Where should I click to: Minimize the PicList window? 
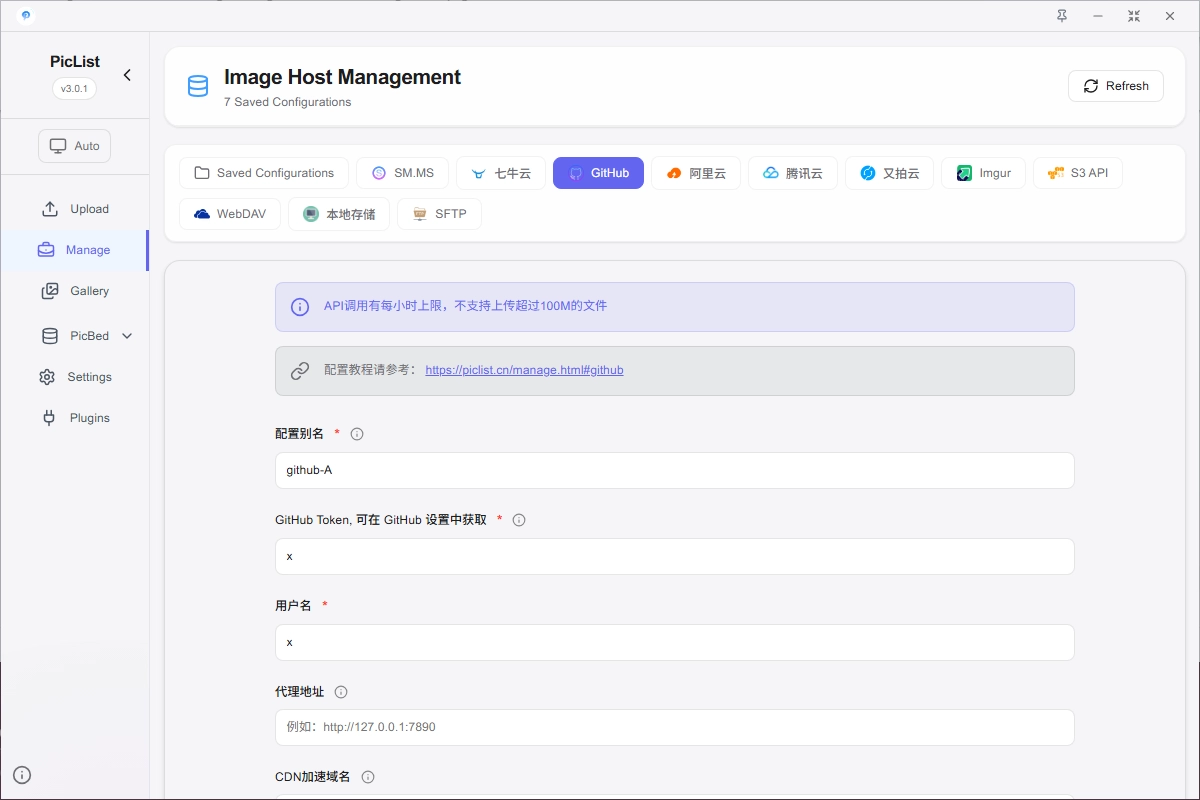pyautogui.click(x=1098, y=16)
